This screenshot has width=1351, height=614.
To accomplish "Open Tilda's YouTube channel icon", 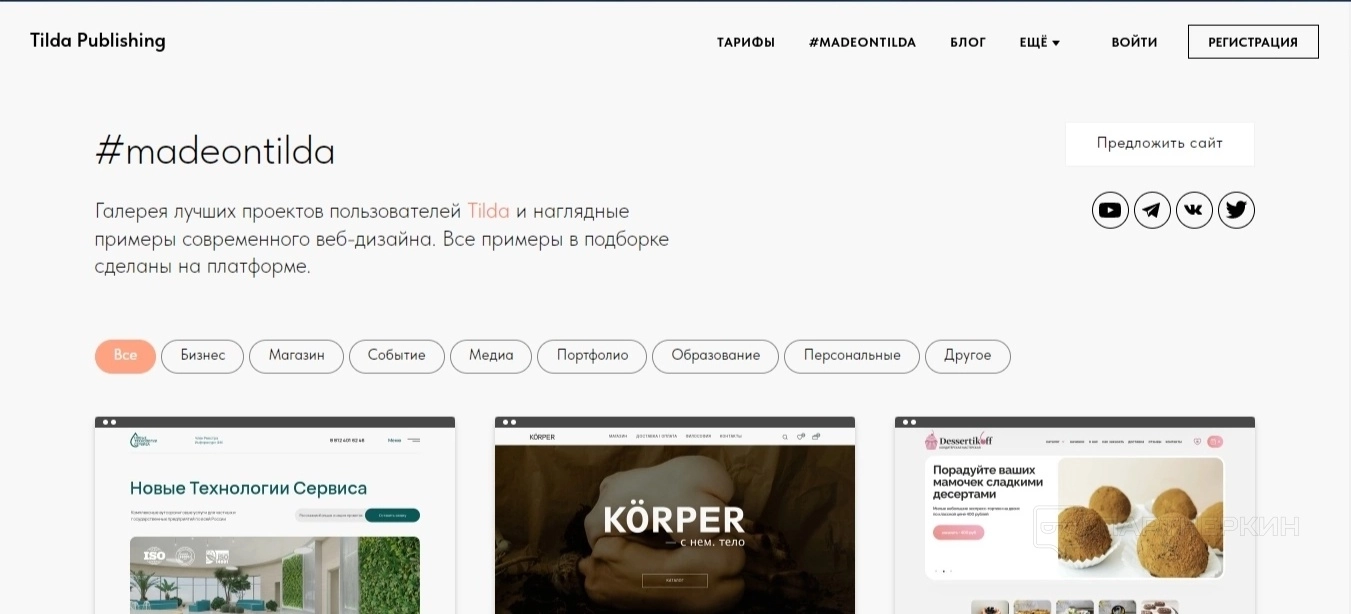I will [x=1110, y=210].
